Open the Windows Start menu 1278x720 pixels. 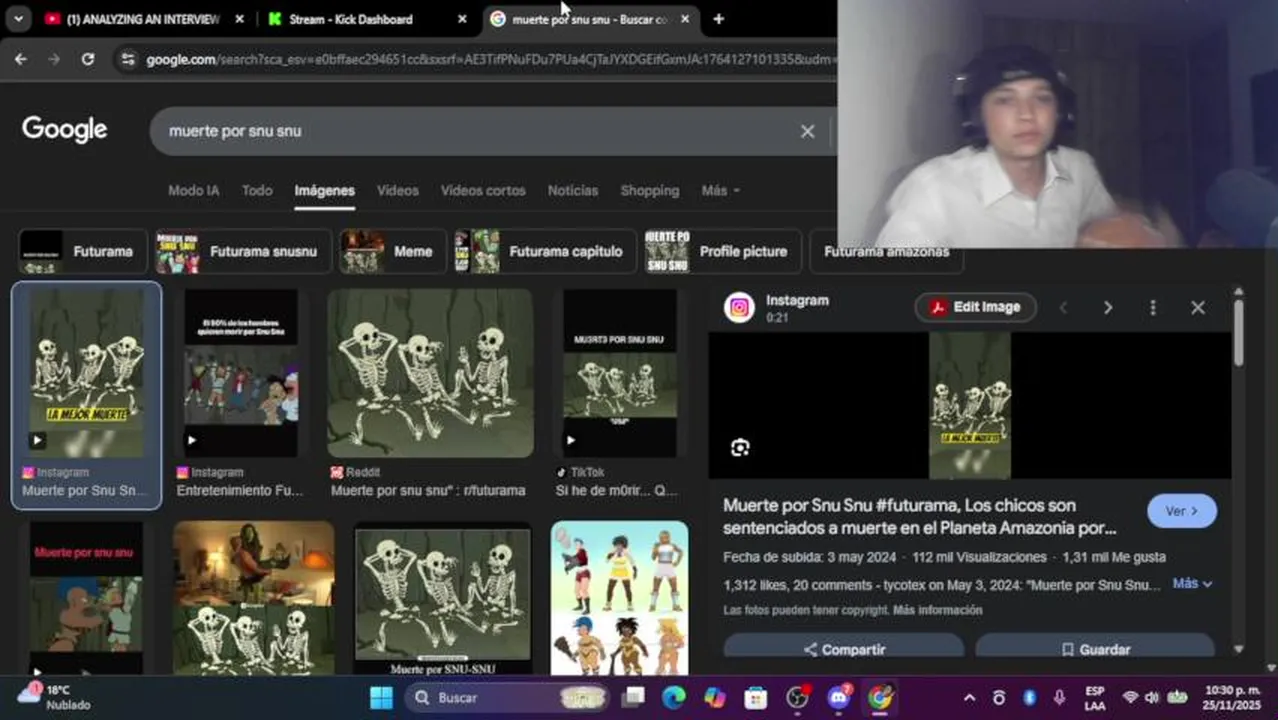(381, 697)
